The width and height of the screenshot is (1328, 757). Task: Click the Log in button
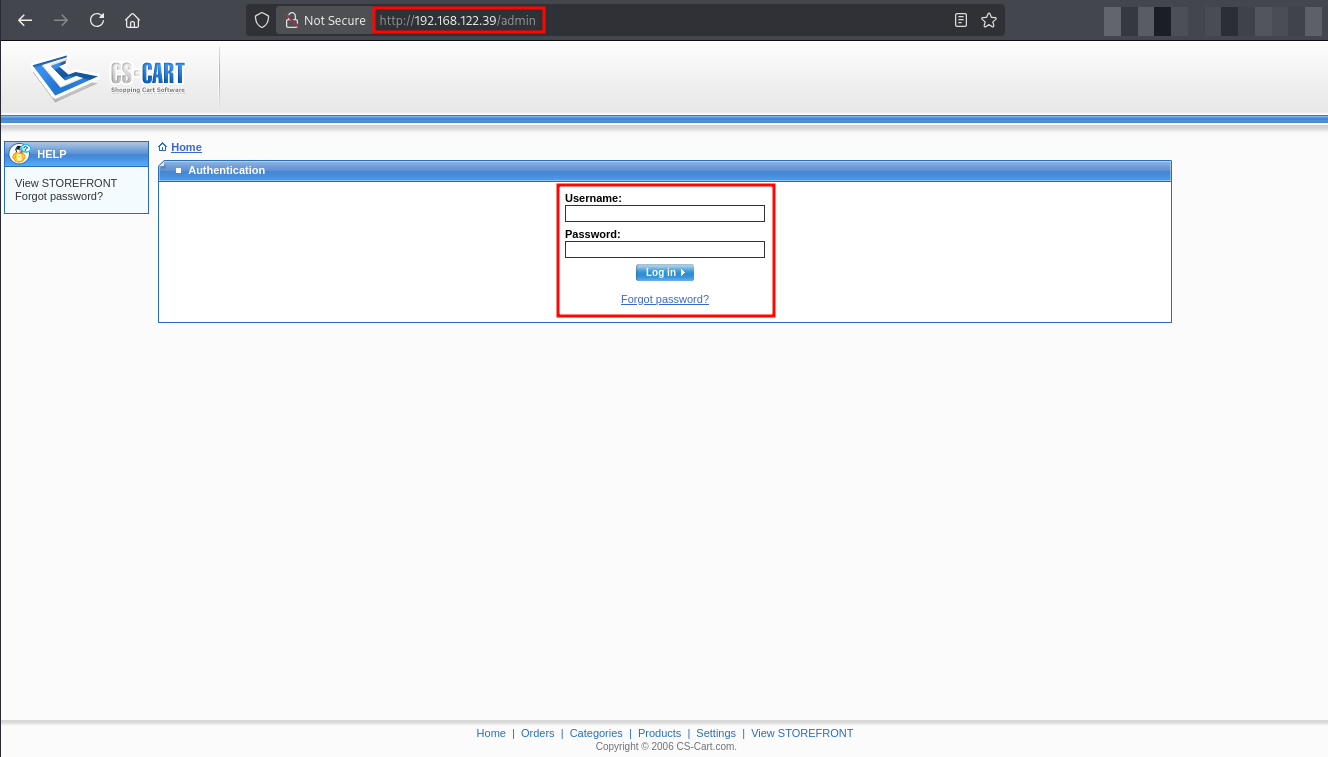point(665,272)
